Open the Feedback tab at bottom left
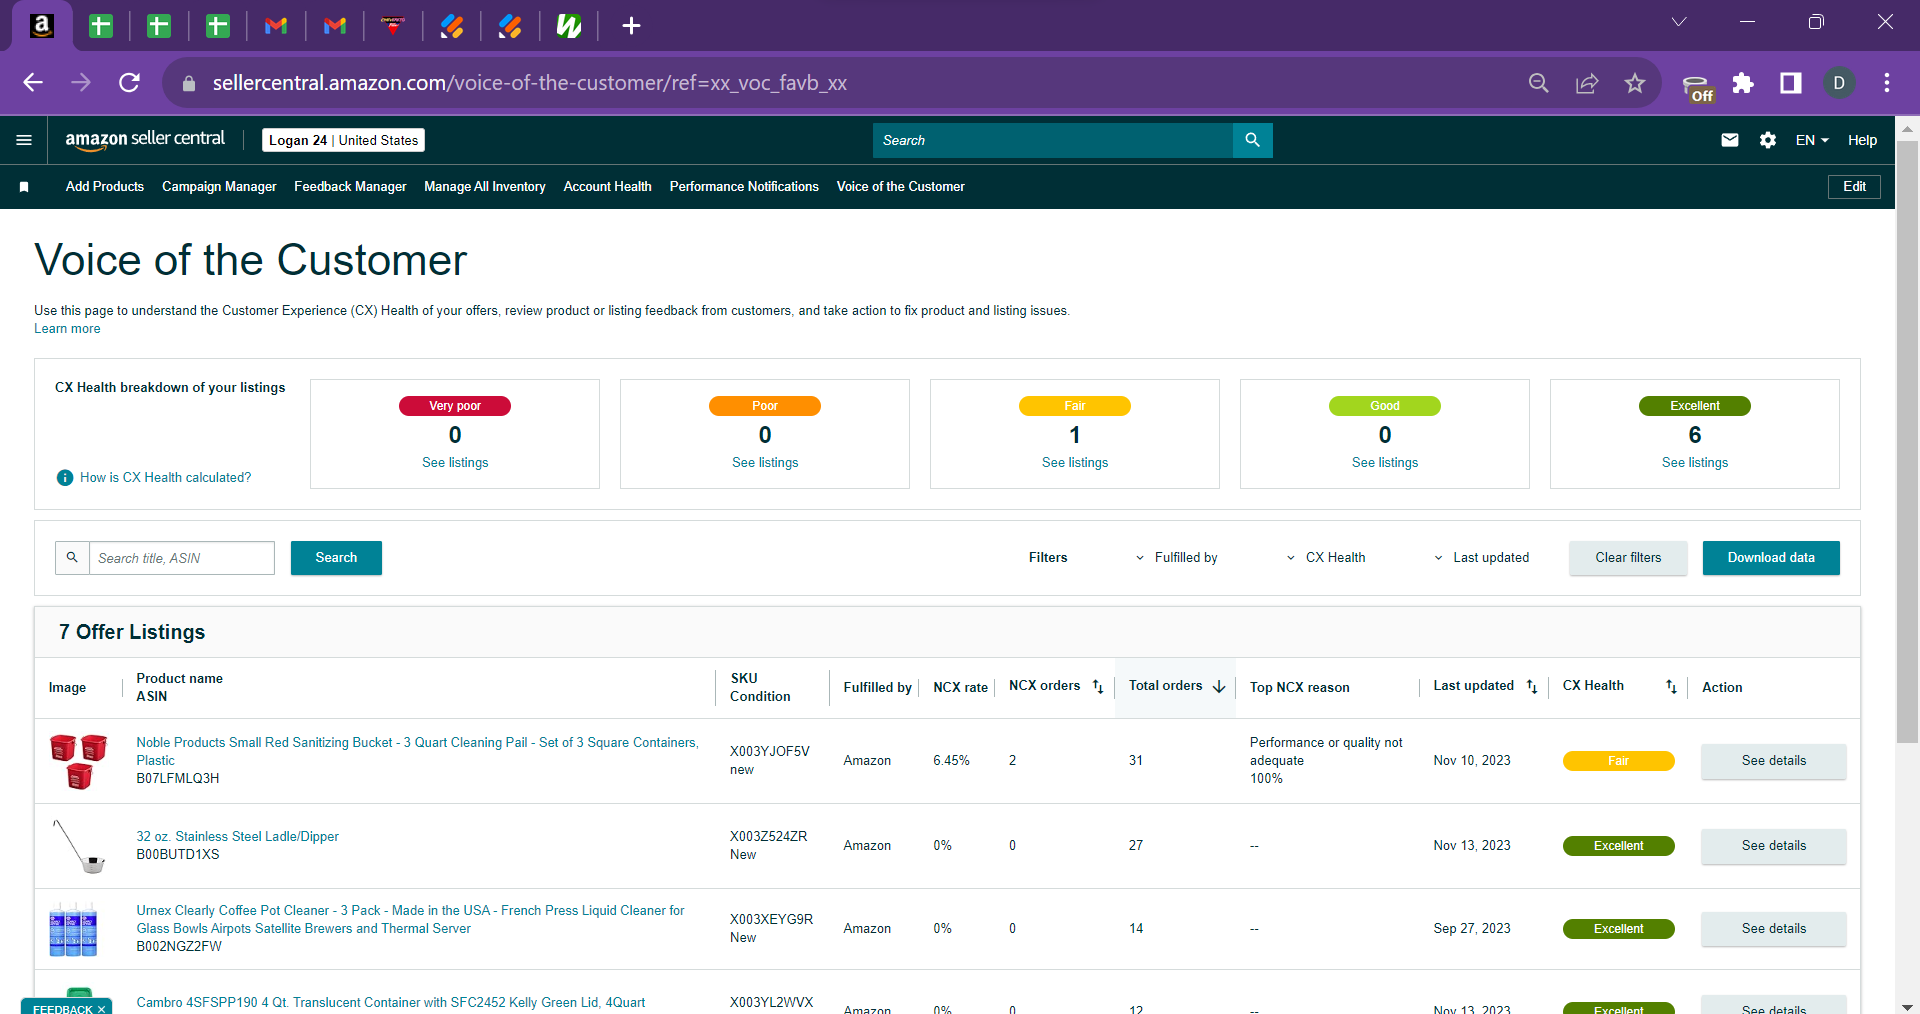 66,1007
